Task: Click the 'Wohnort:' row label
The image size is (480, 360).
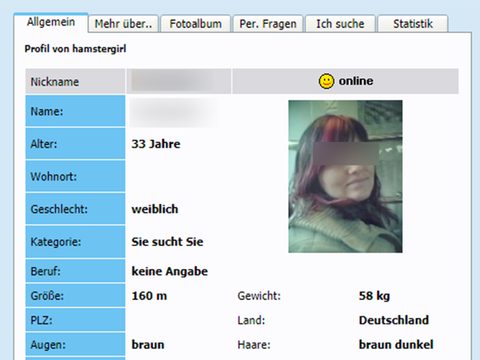Action: [x=53, y=176]
